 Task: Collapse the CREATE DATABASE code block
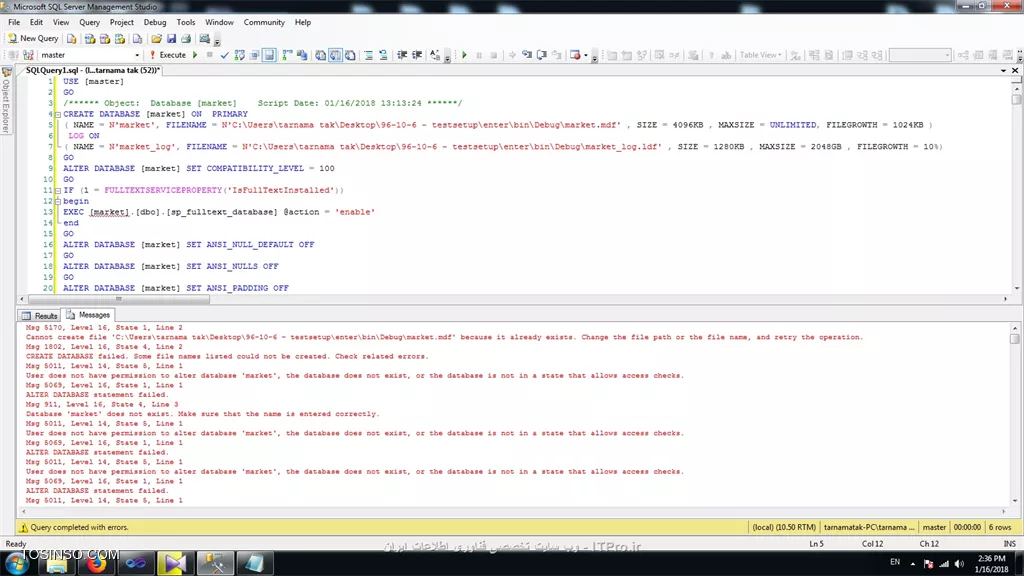pos(57,114)
